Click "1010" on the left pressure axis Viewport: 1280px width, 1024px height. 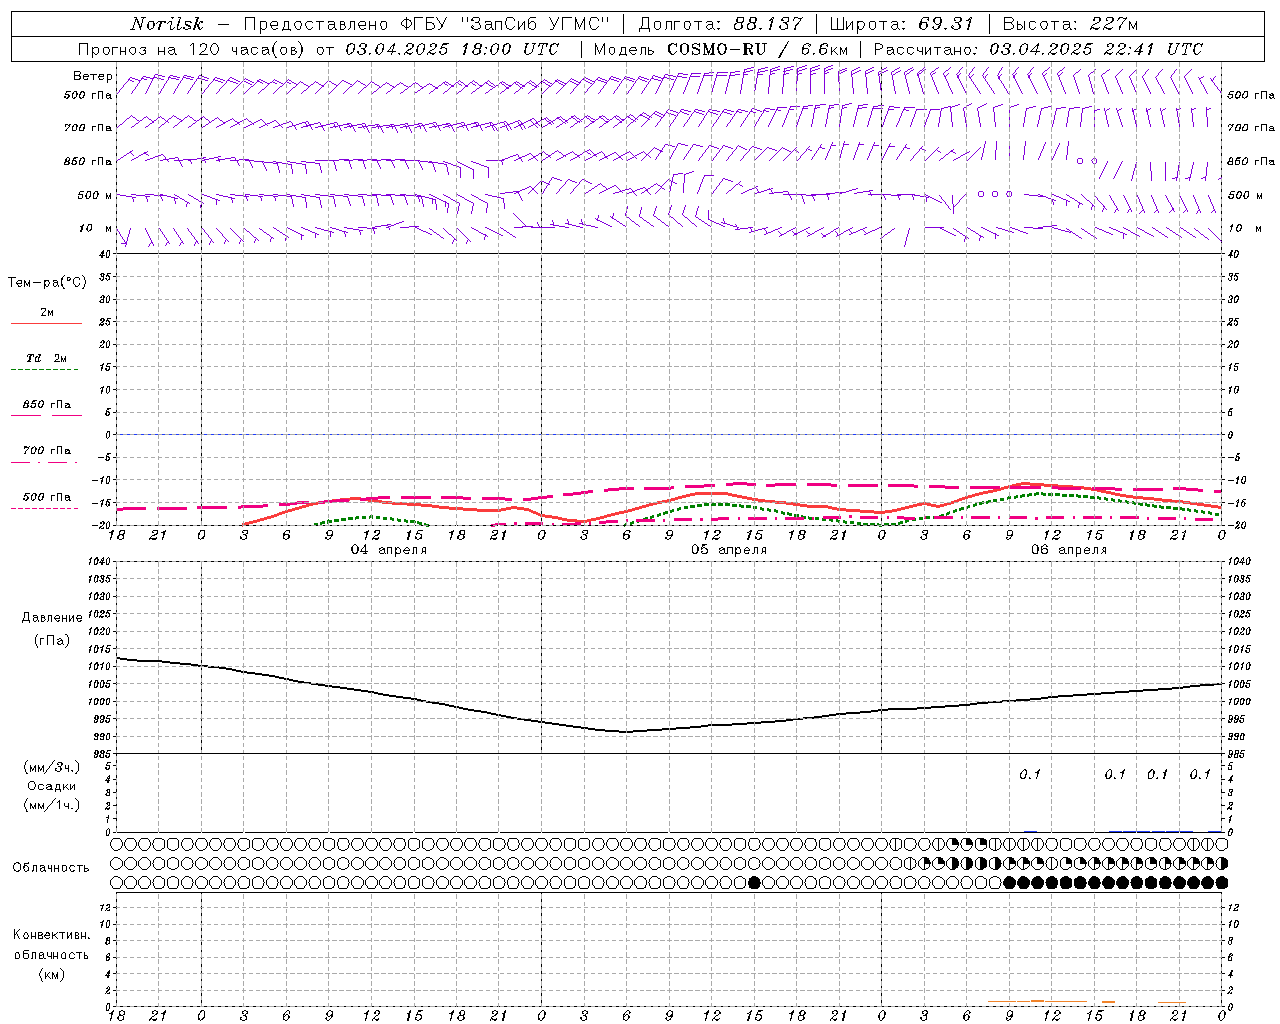(99, 666)
